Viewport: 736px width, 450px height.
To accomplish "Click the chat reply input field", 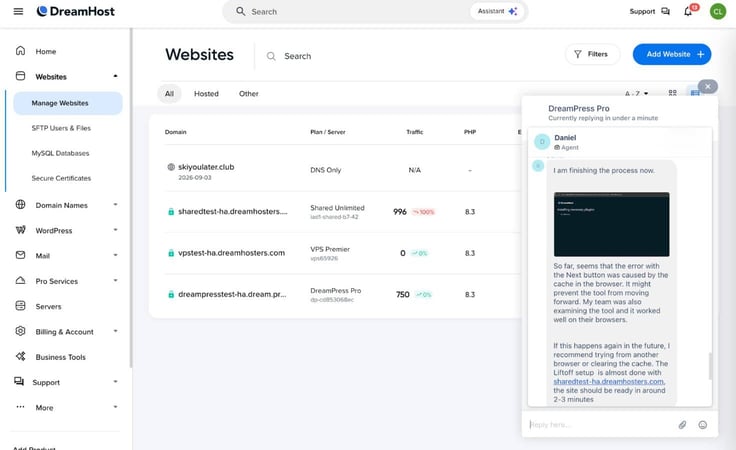I will [x=600, y=425].
